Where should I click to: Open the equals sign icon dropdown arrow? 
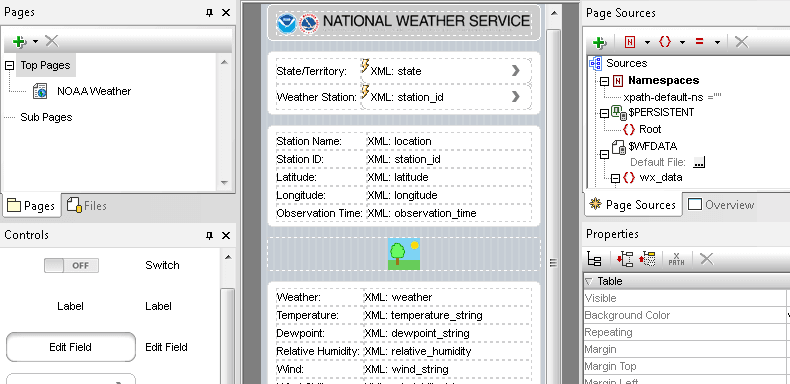tap(717, 42)
